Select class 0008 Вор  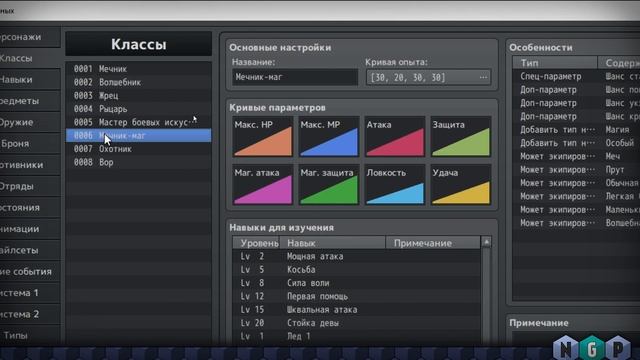[x=138, y=162]
